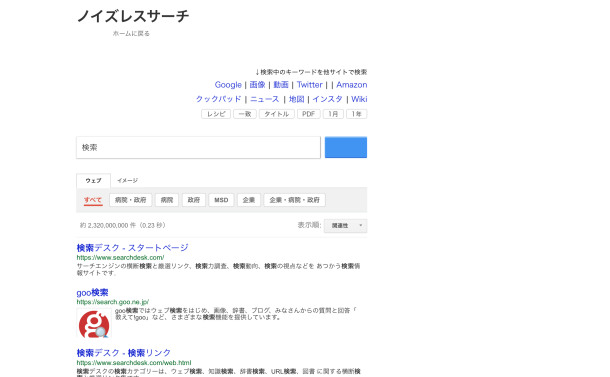The image size is (610, 377).
Task: Open result 検索デスク - スタートページ
Action: coord(132,248)
